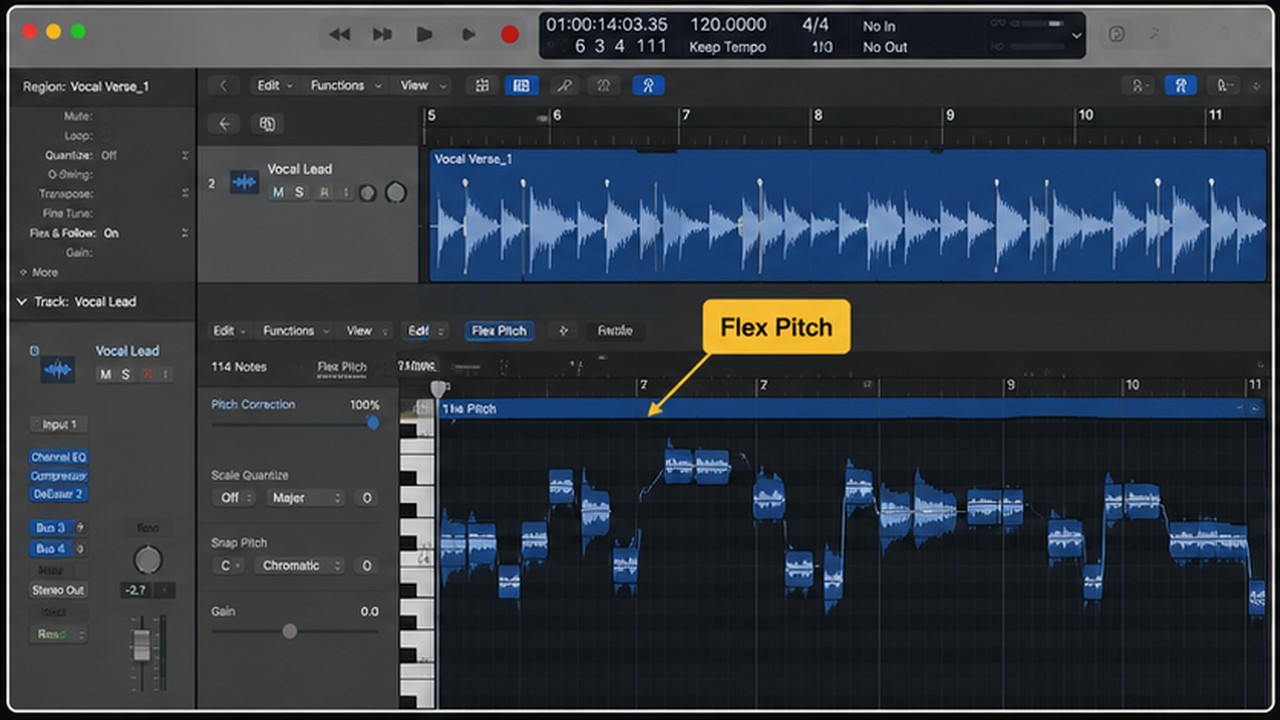
Task: Open the Major scale dropdown
Action: 304,497
